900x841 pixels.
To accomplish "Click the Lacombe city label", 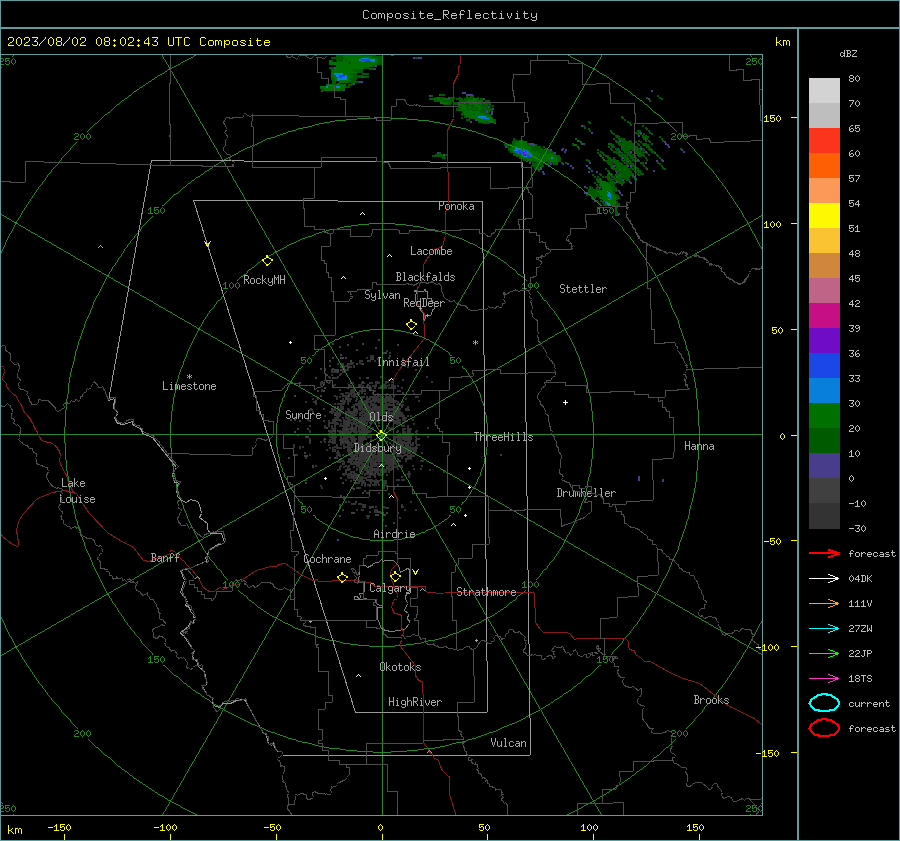I will tap(431, 251).
